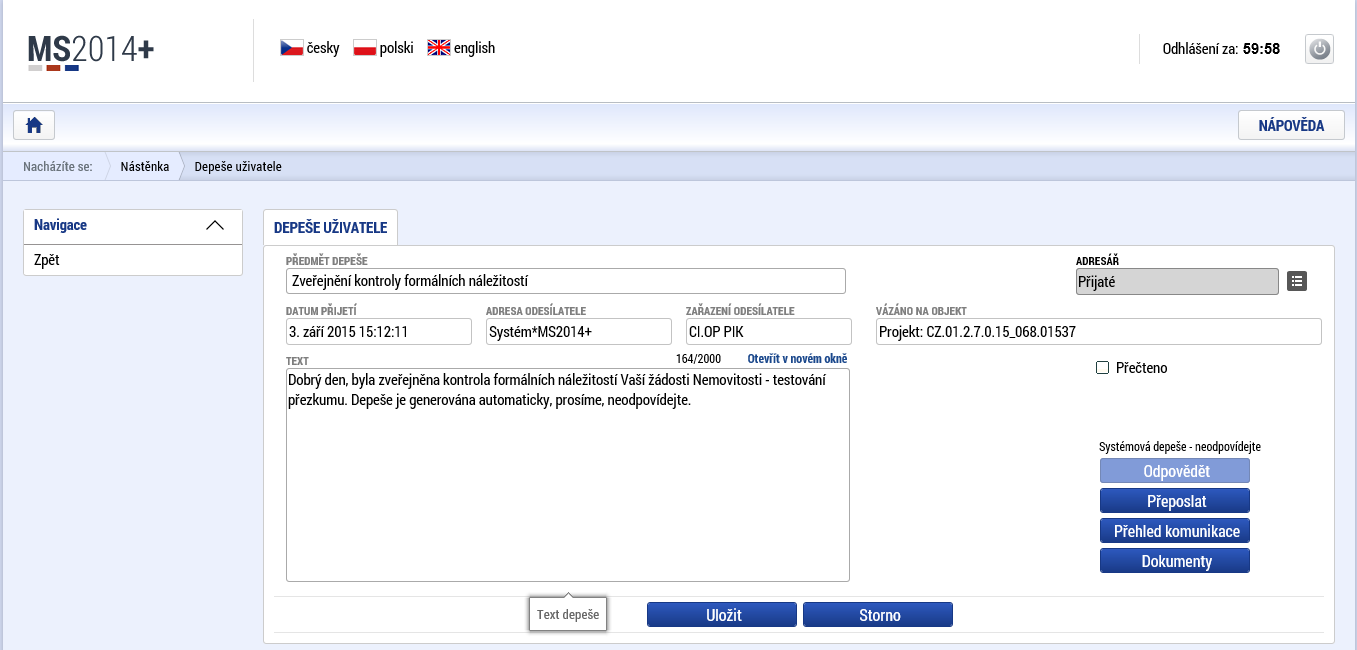The width and height of the screenshot is (1357, 650).
Task: Click the Zařazení odesílatele field
Action: click(x=768, y=332)
